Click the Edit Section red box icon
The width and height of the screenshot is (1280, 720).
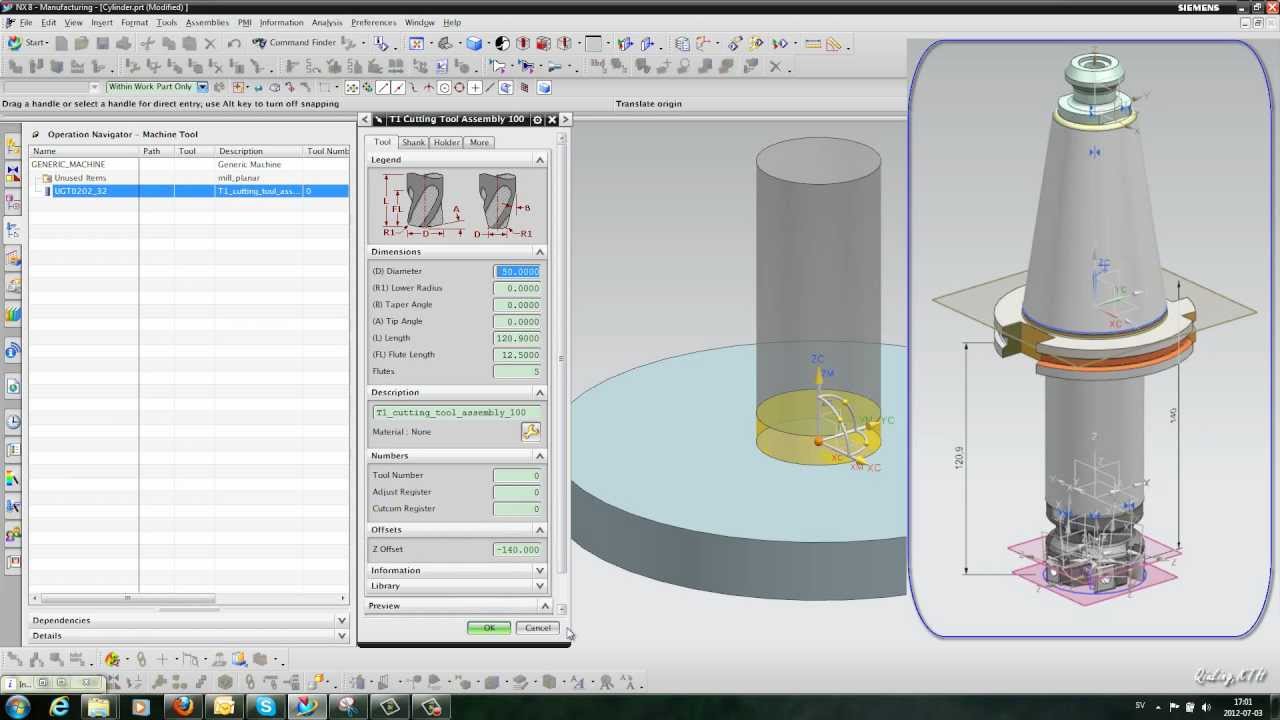[523, 44]
